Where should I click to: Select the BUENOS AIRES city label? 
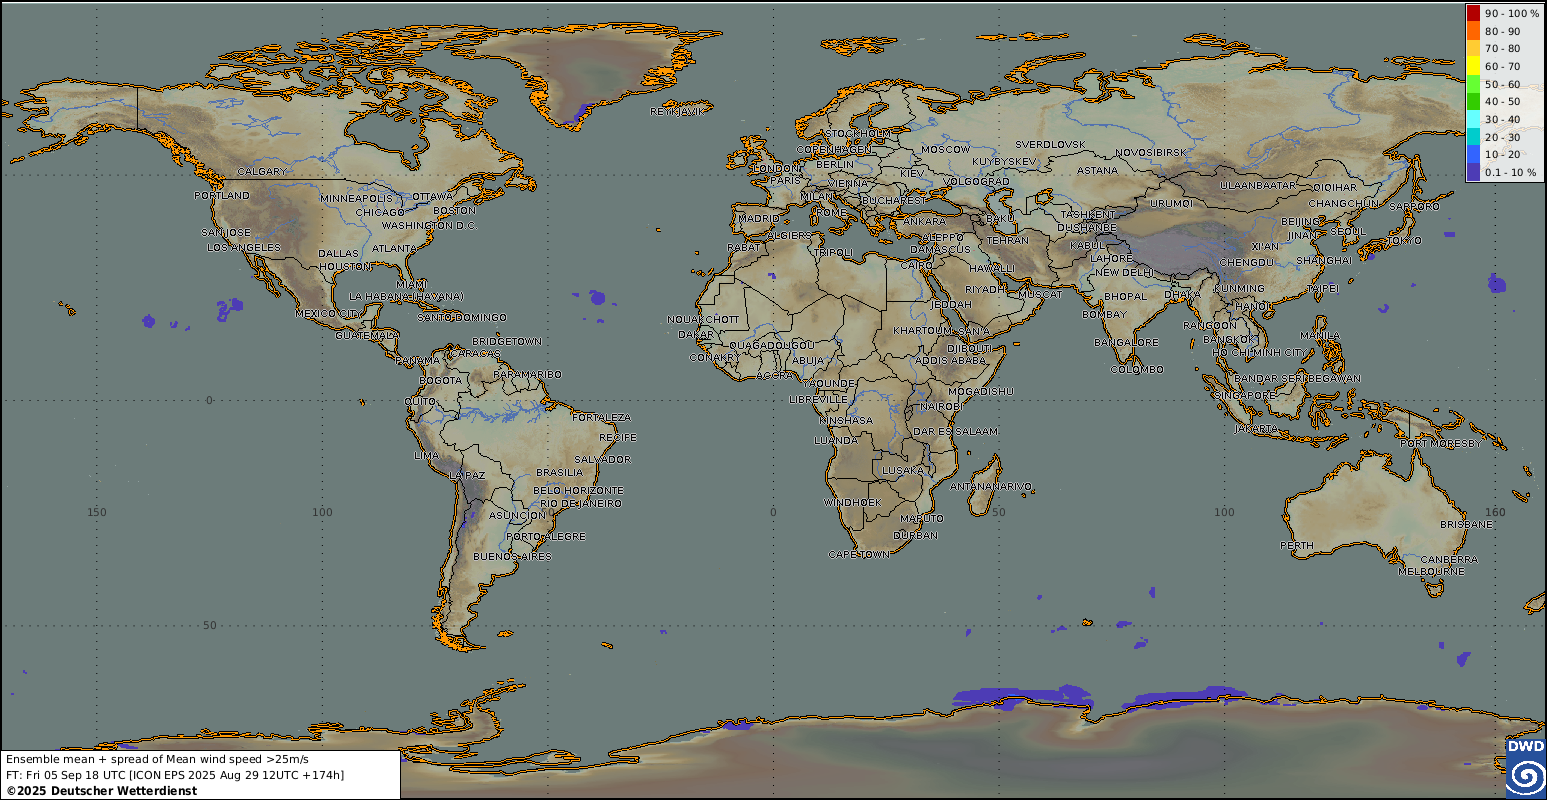pyautogui.click(x=512, y=557)
